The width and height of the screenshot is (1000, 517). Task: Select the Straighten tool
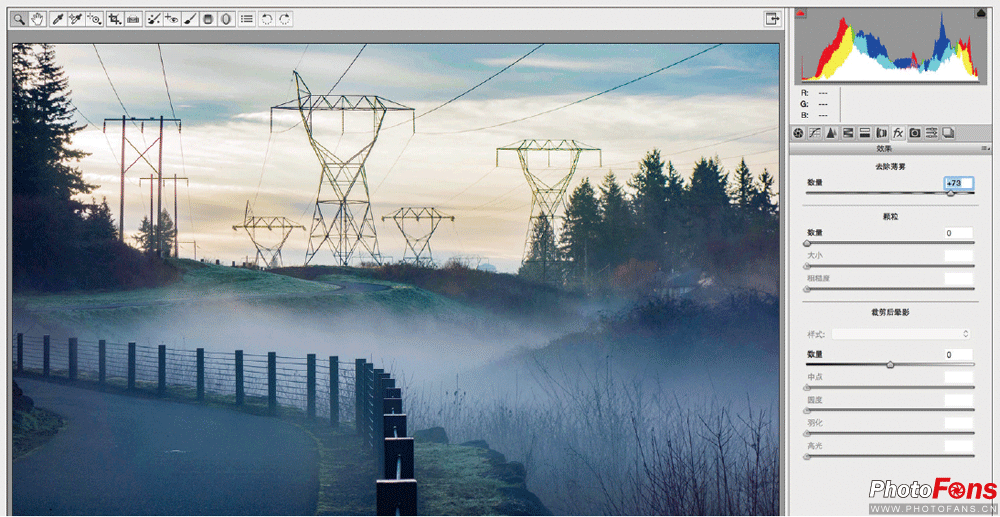(x=133, y=19)
